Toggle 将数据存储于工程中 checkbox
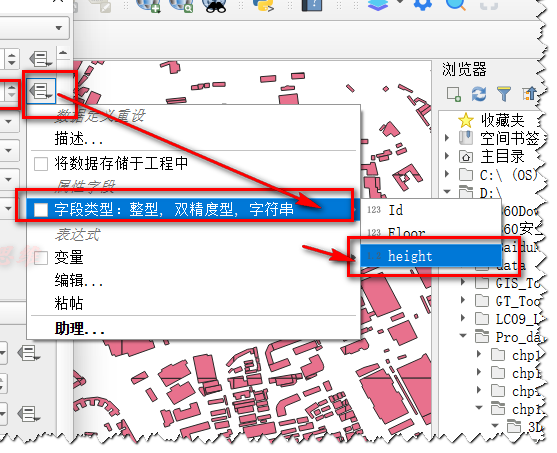Image resolution: width=557 pixels, height=453 pixels. pos(41,164)
